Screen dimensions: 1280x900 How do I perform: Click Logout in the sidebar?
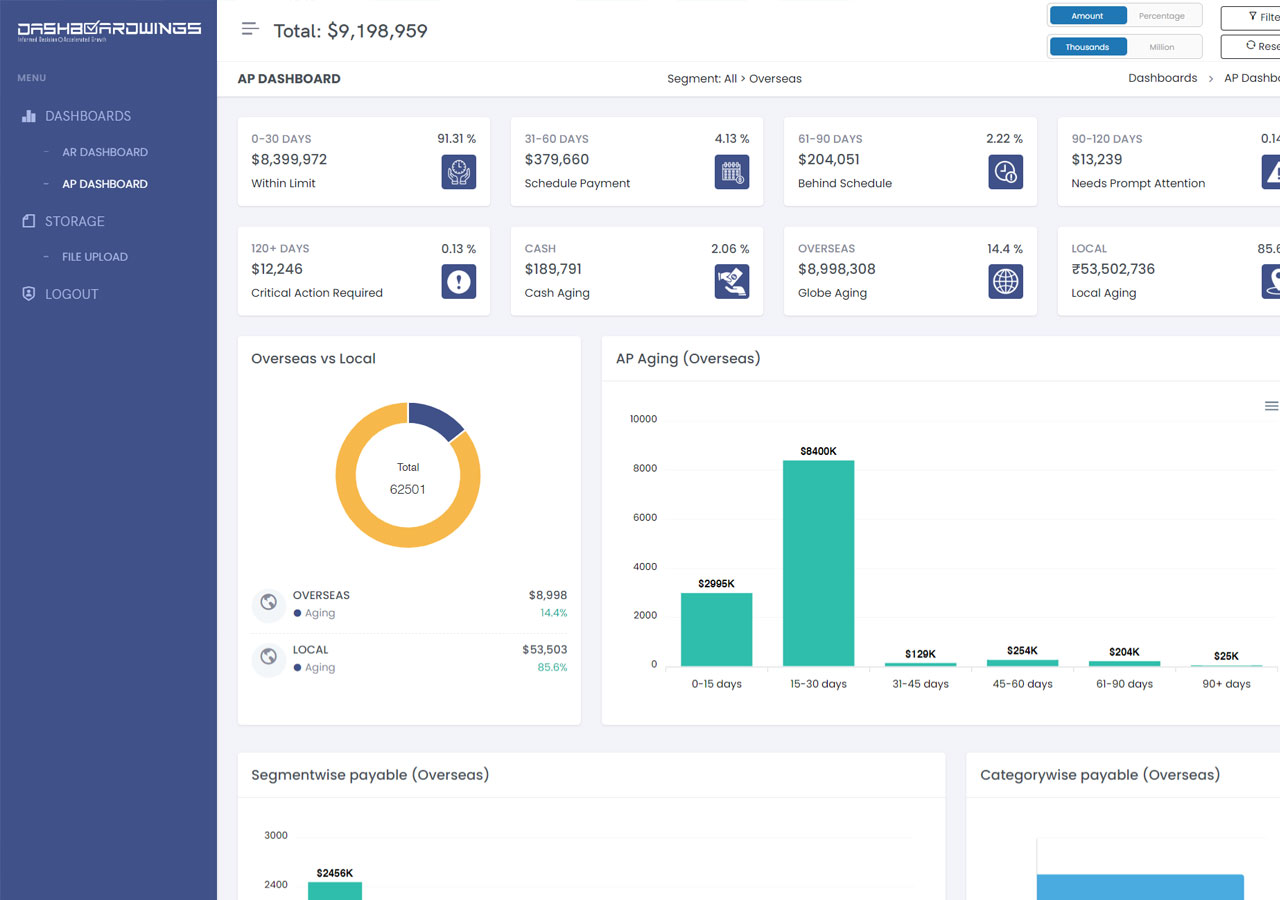(x=72, y=294)
